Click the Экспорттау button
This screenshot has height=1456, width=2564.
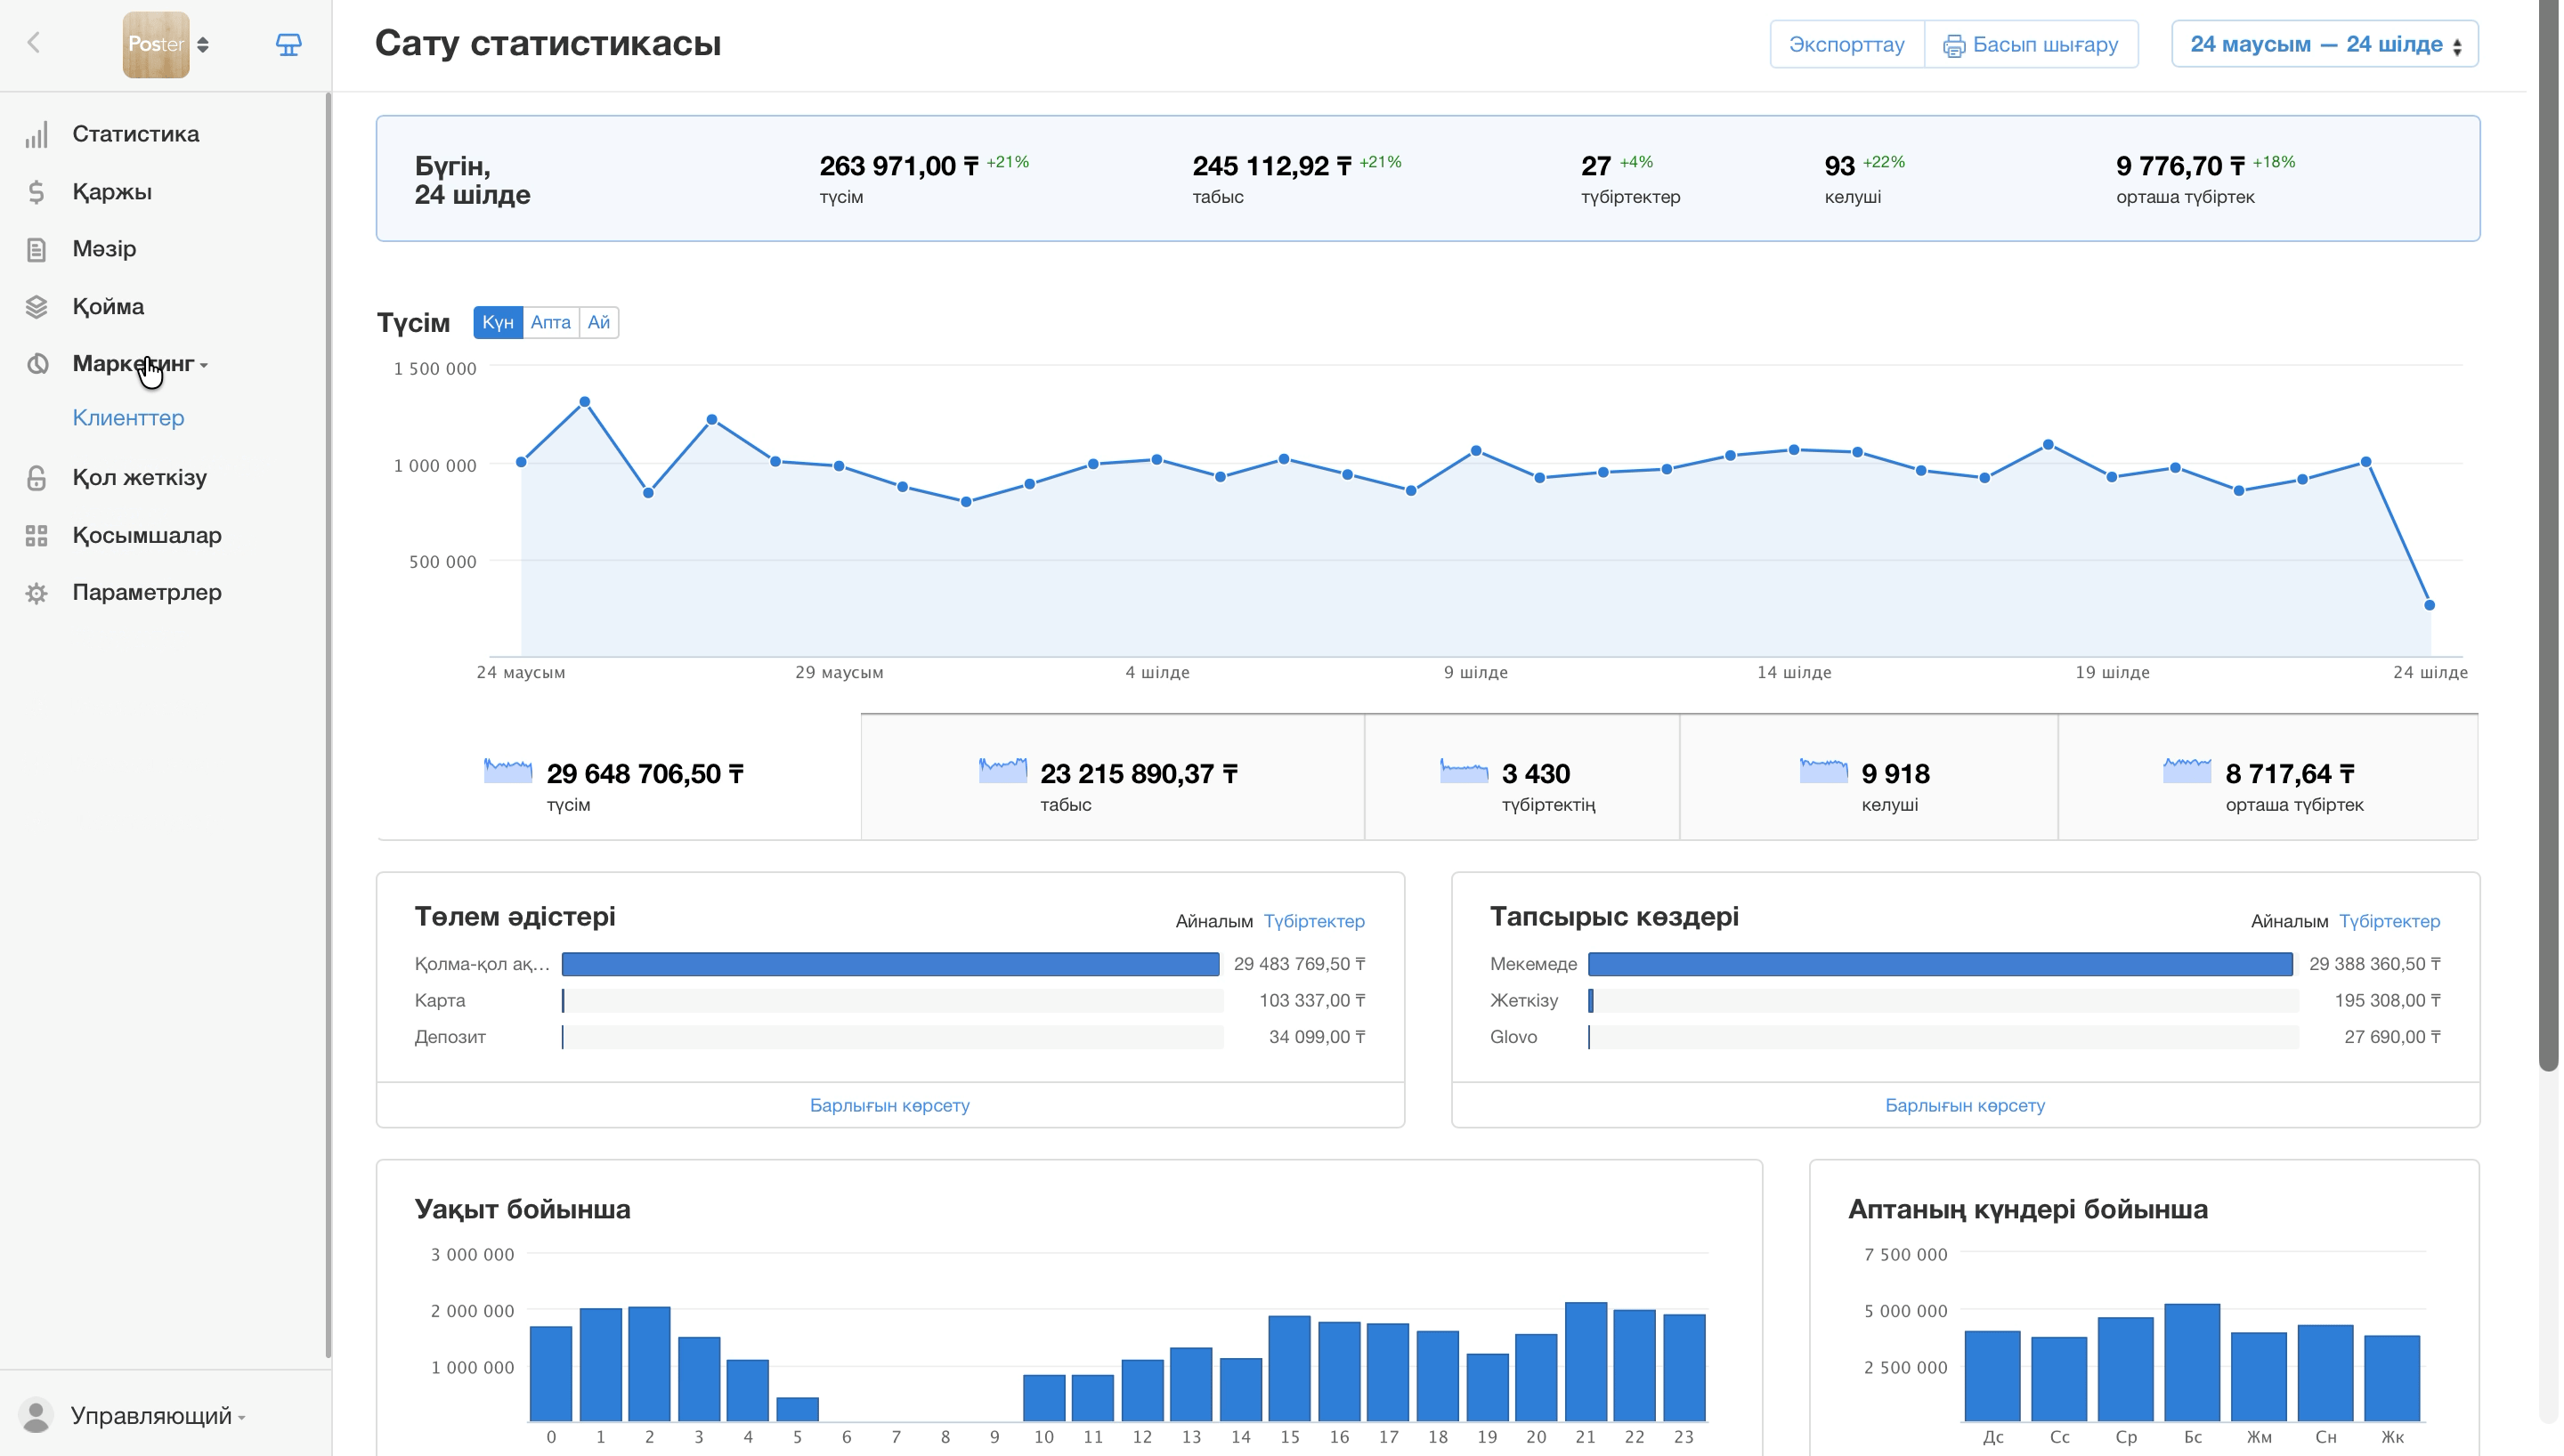pyautogui.click(x=1846, y=44)
